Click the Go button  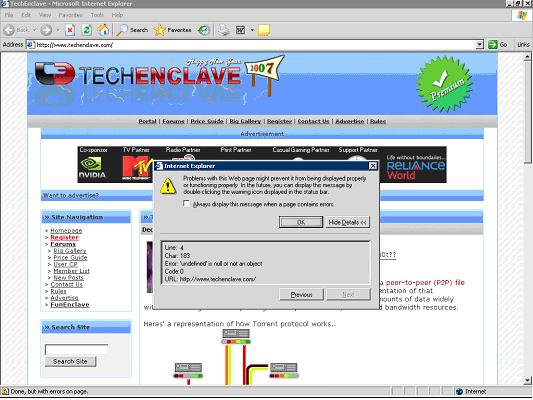point(498,45)
